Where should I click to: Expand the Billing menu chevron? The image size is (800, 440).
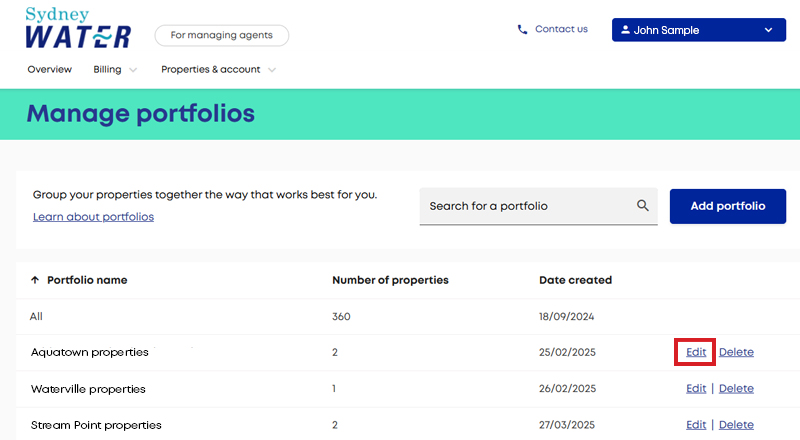point(133,70)
